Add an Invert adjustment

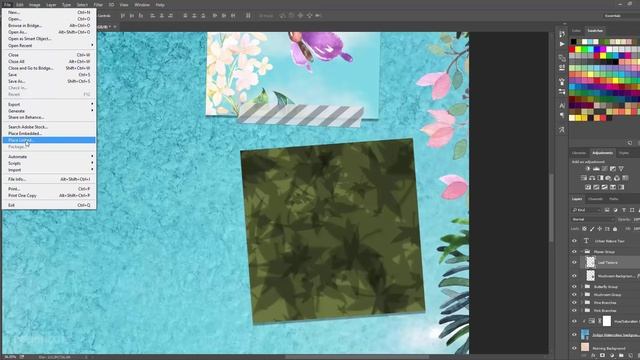[588, 187]
